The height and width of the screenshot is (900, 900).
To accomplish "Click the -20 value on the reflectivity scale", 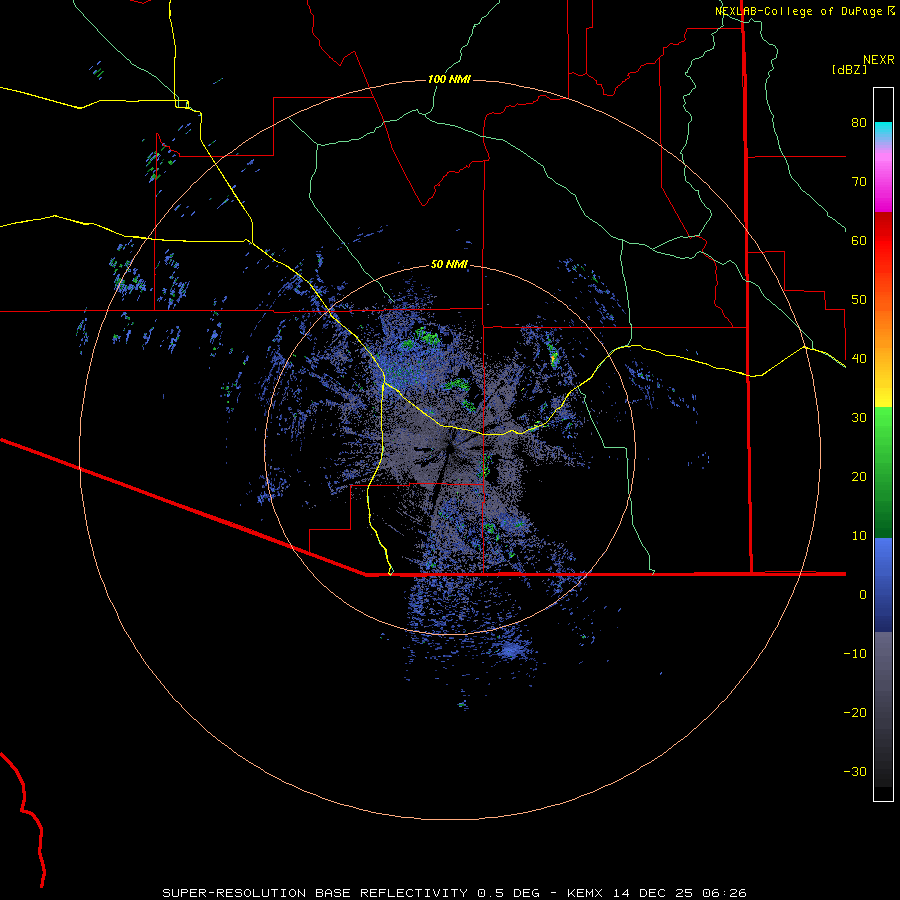I will (855, 713).
